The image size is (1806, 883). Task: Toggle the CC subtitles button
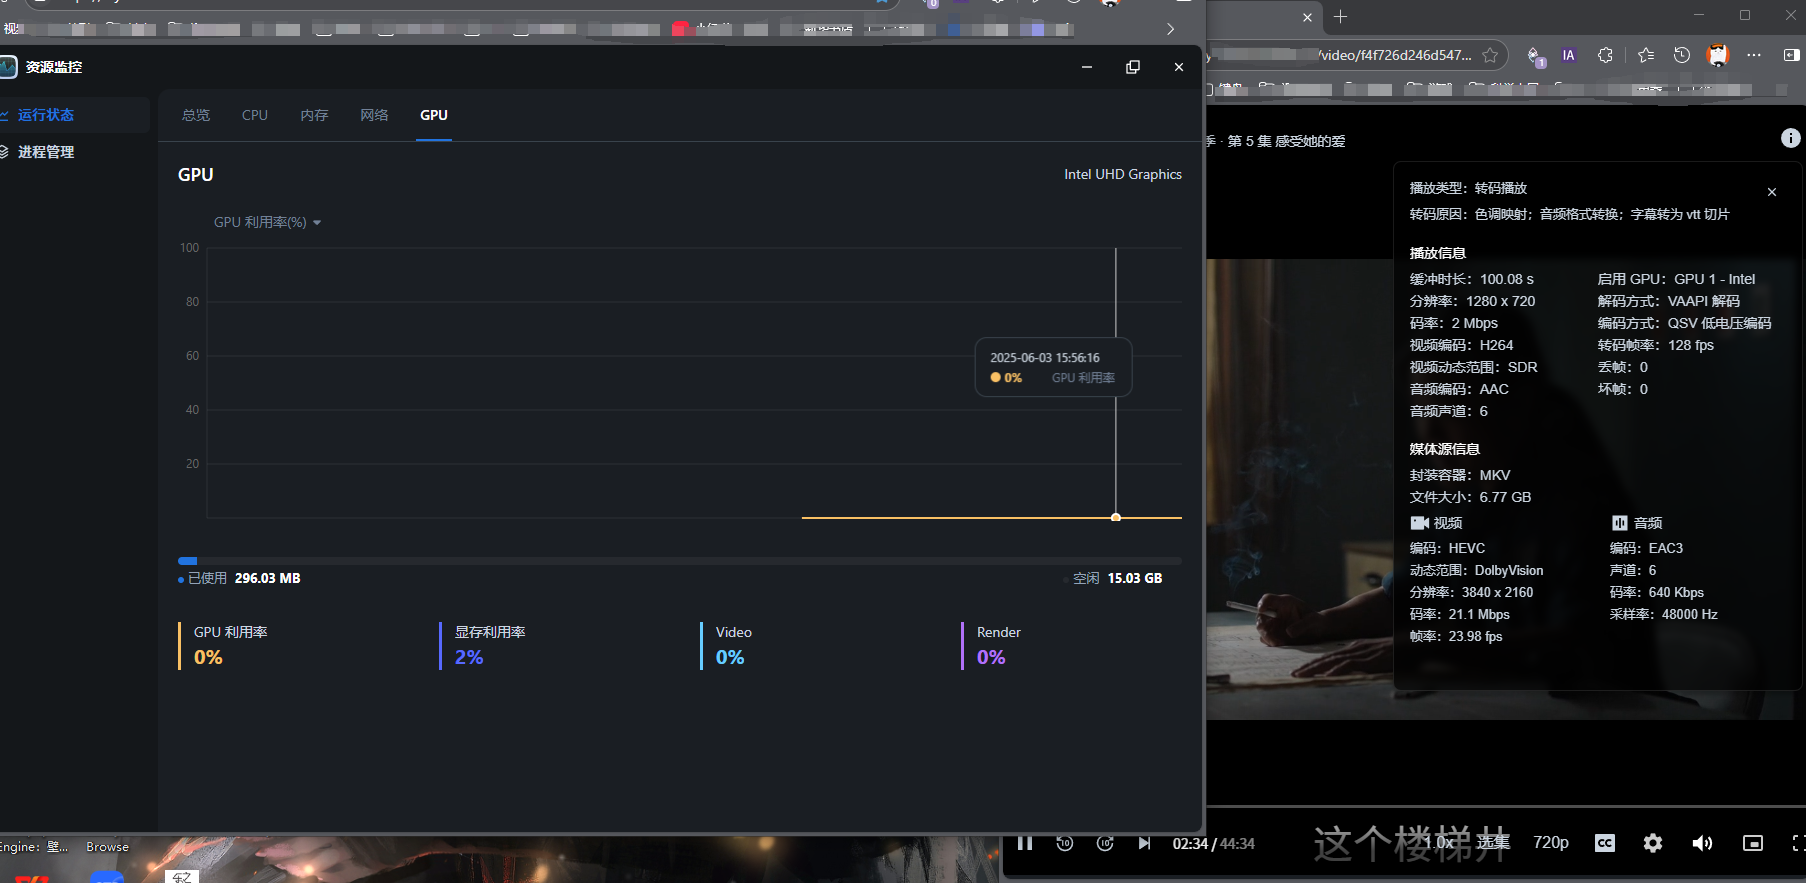1605,843
